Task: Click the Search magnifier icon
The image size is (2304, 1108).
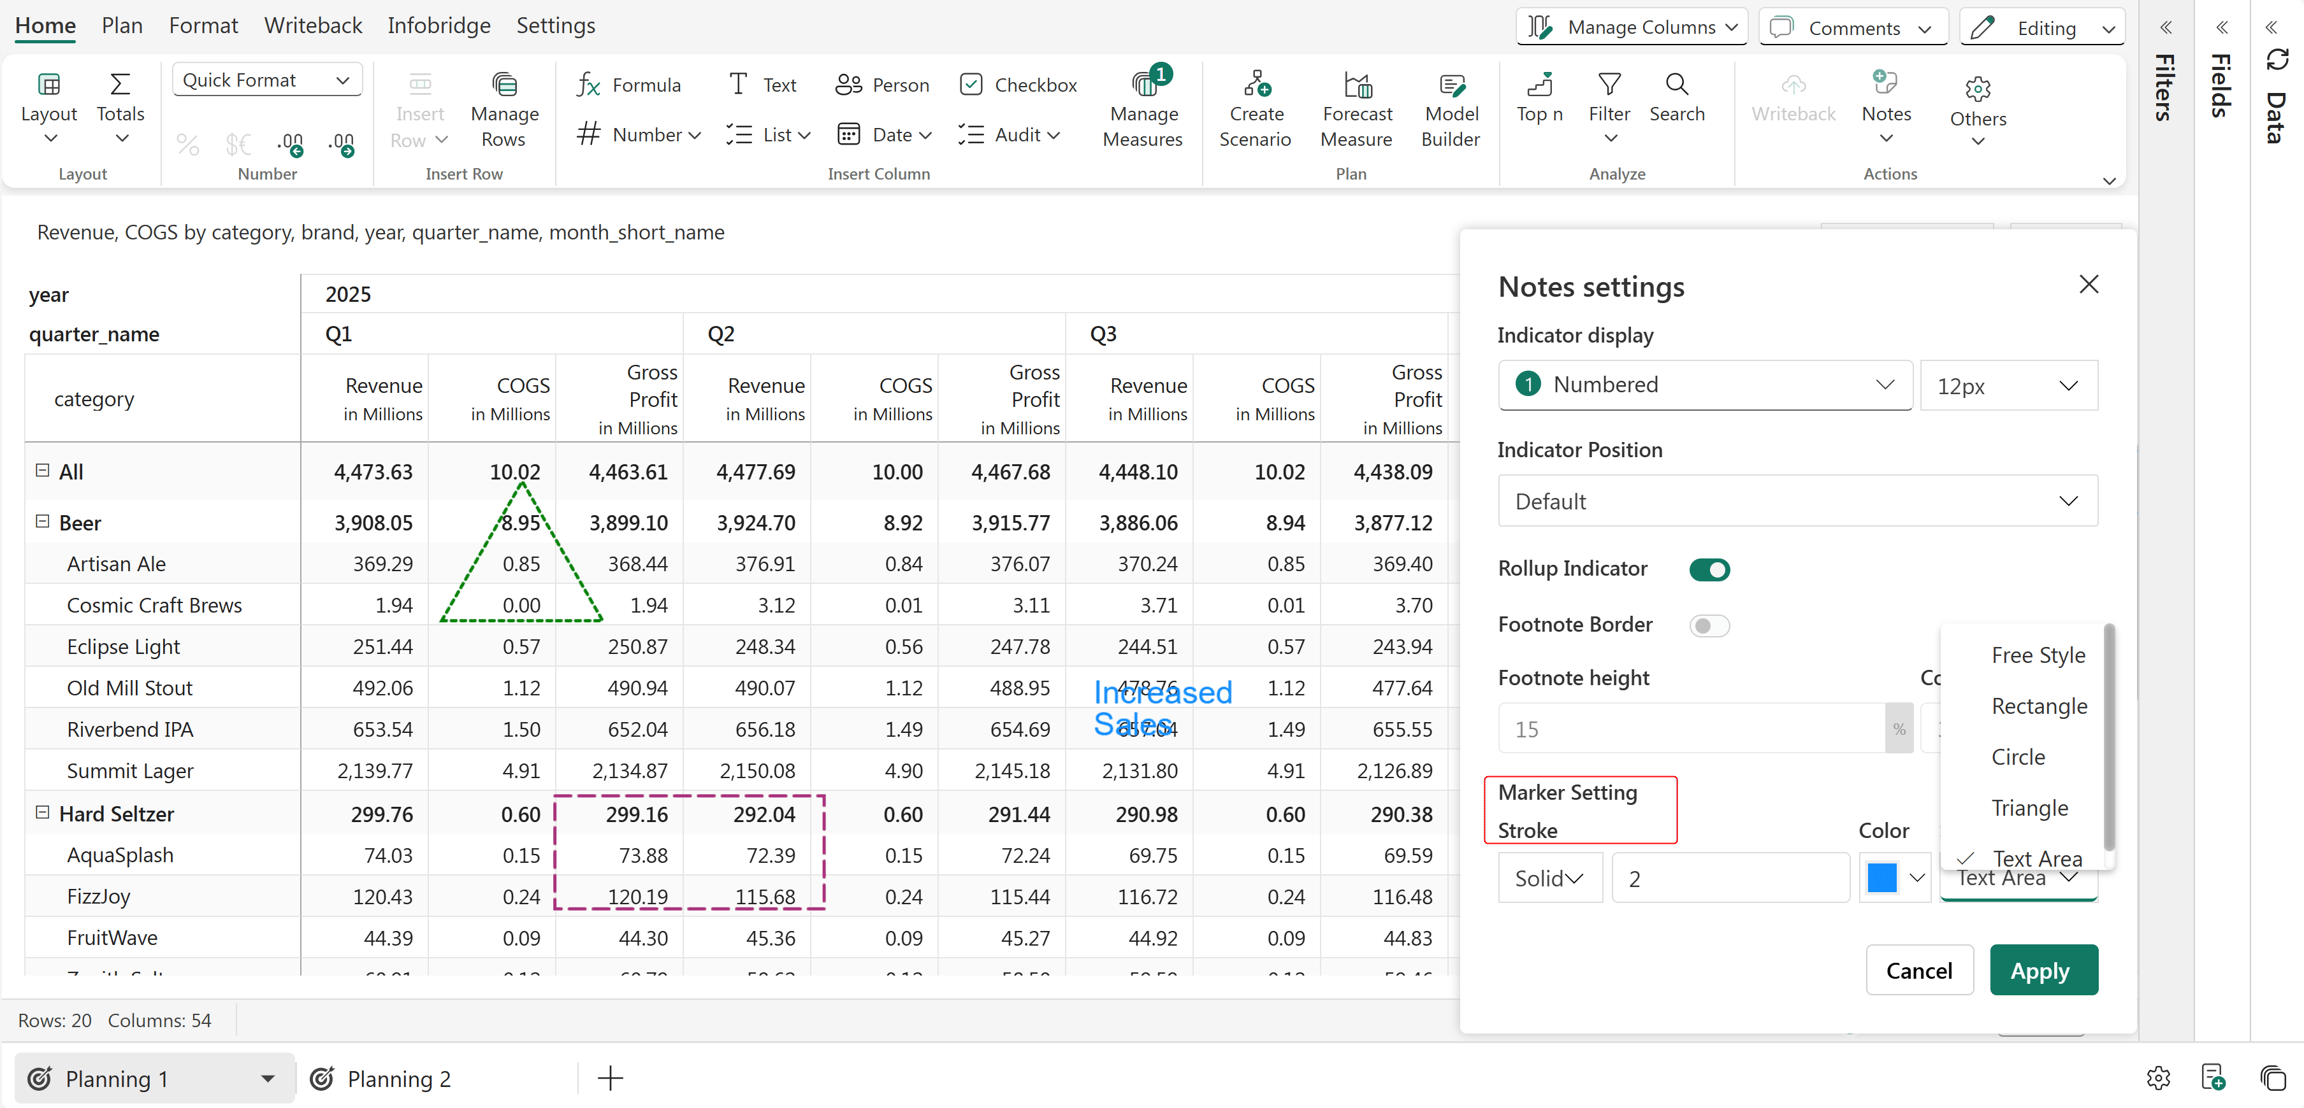Action: coord(1677,84)
